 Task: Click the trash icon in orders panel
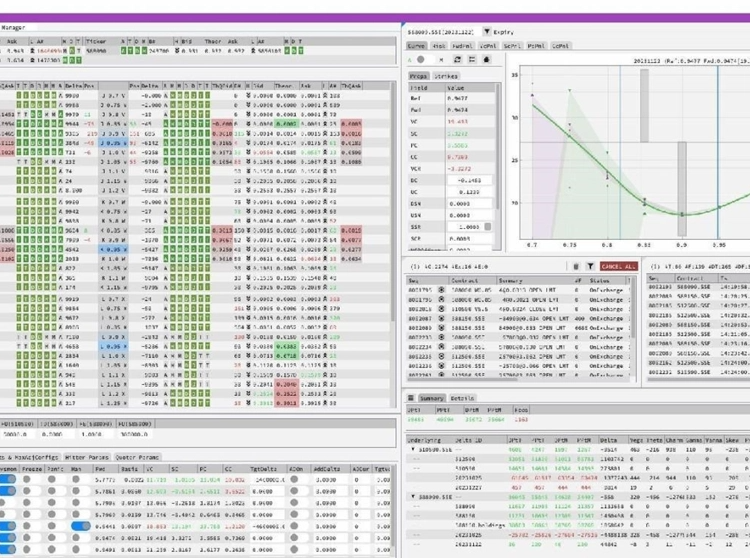point(577,266)
